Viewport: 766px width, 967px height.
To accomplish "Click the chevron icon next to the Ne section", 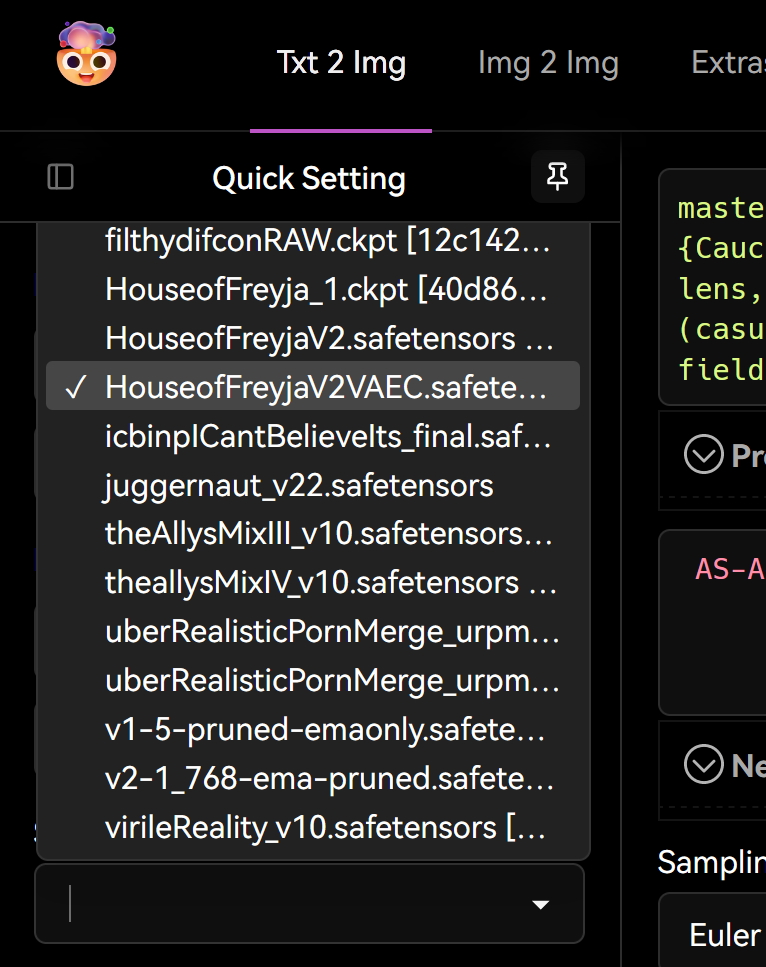I will [706, 764].
